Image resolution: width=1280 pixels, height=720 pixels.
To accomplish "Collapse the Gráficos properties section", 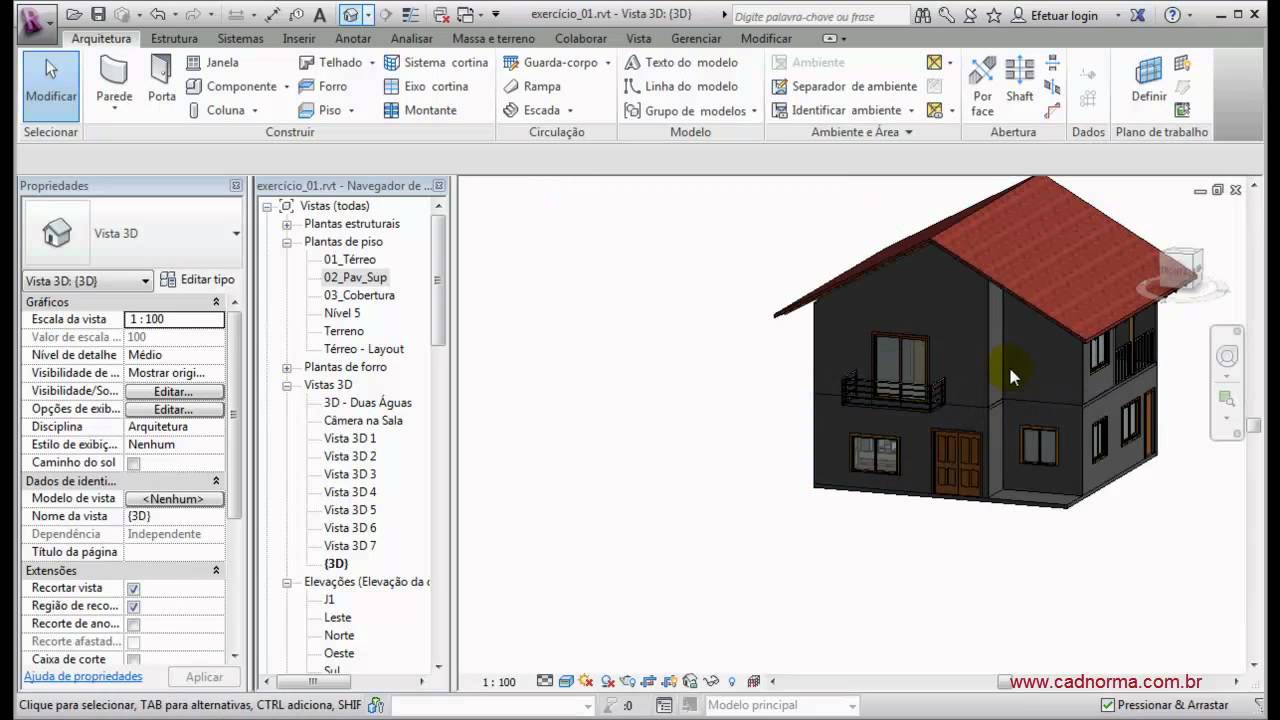I will click(x=216, y=302).
